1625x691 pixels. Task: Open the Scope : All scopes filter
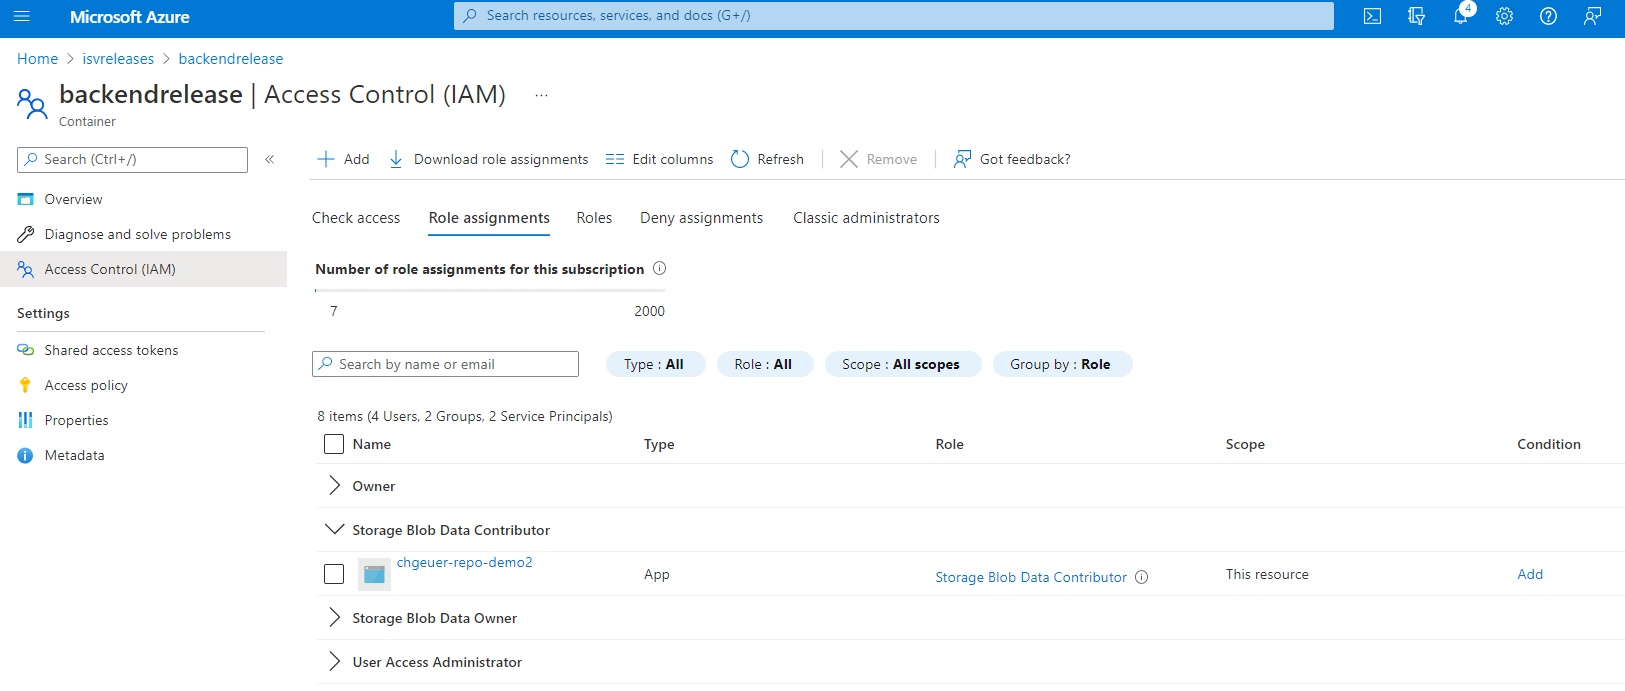(902, 364)
